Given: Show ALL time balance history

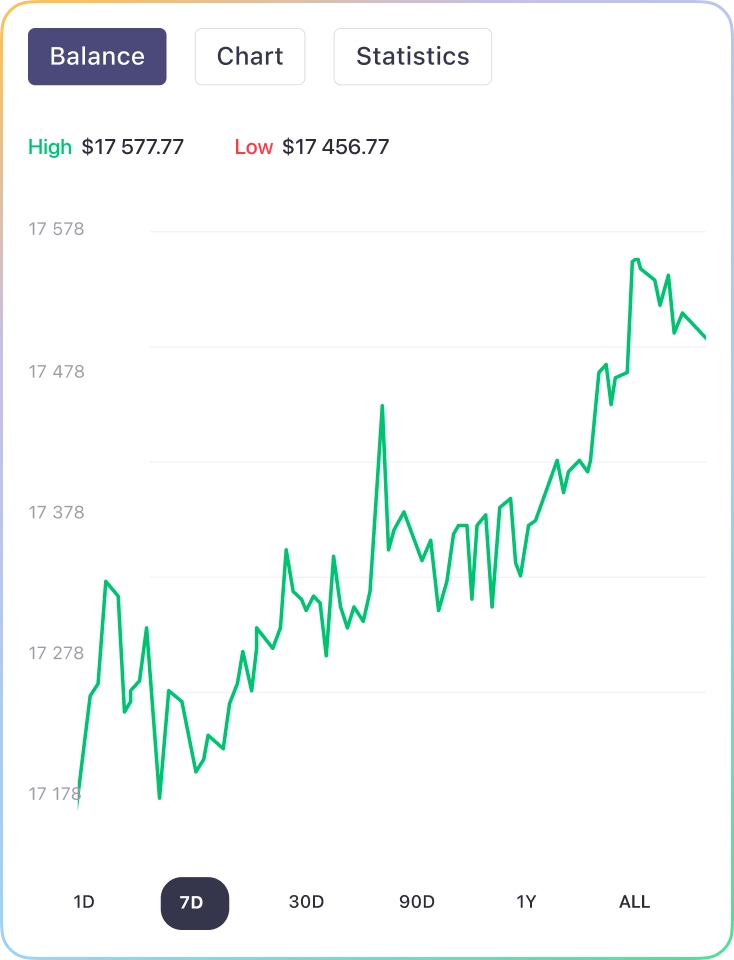Looking at the screenshot, I should pyautogui.click(x=635, y=902).
